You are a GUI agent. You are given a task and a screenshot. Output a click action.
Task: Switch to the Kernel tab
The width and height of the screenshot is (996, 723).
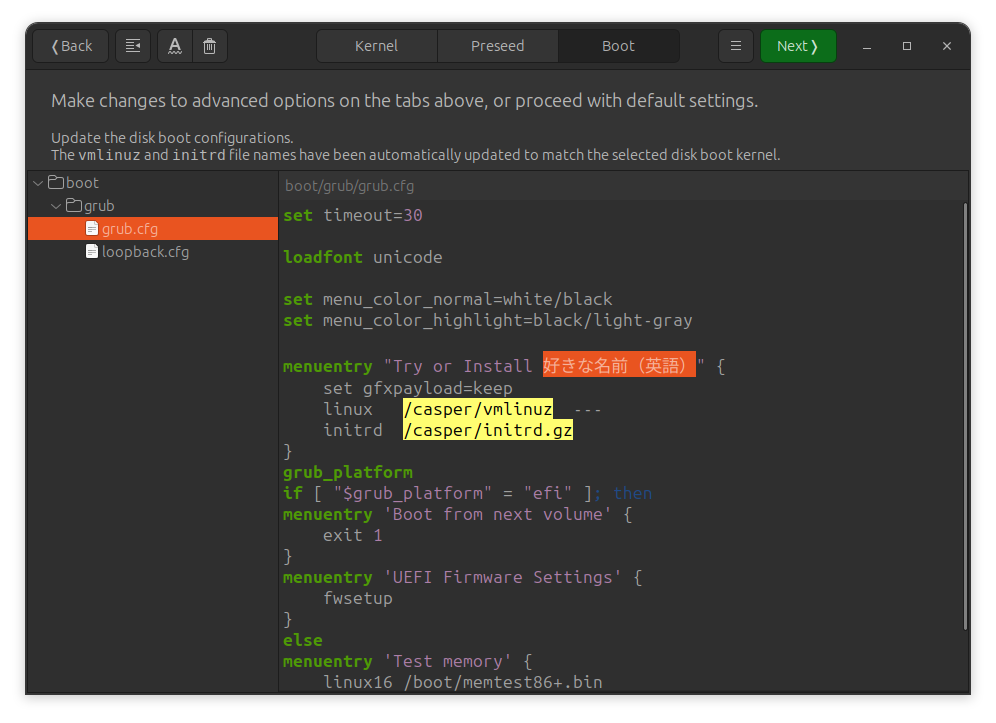click(x=377, y=45)
